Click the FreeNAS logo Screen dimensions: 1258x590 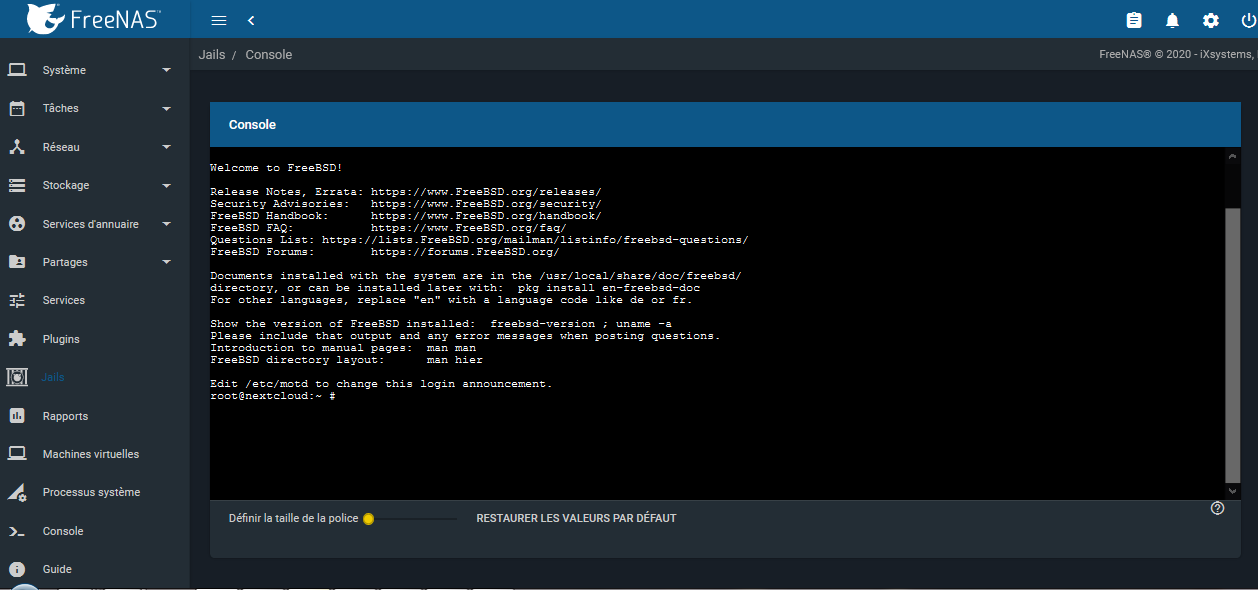[94, 18]
